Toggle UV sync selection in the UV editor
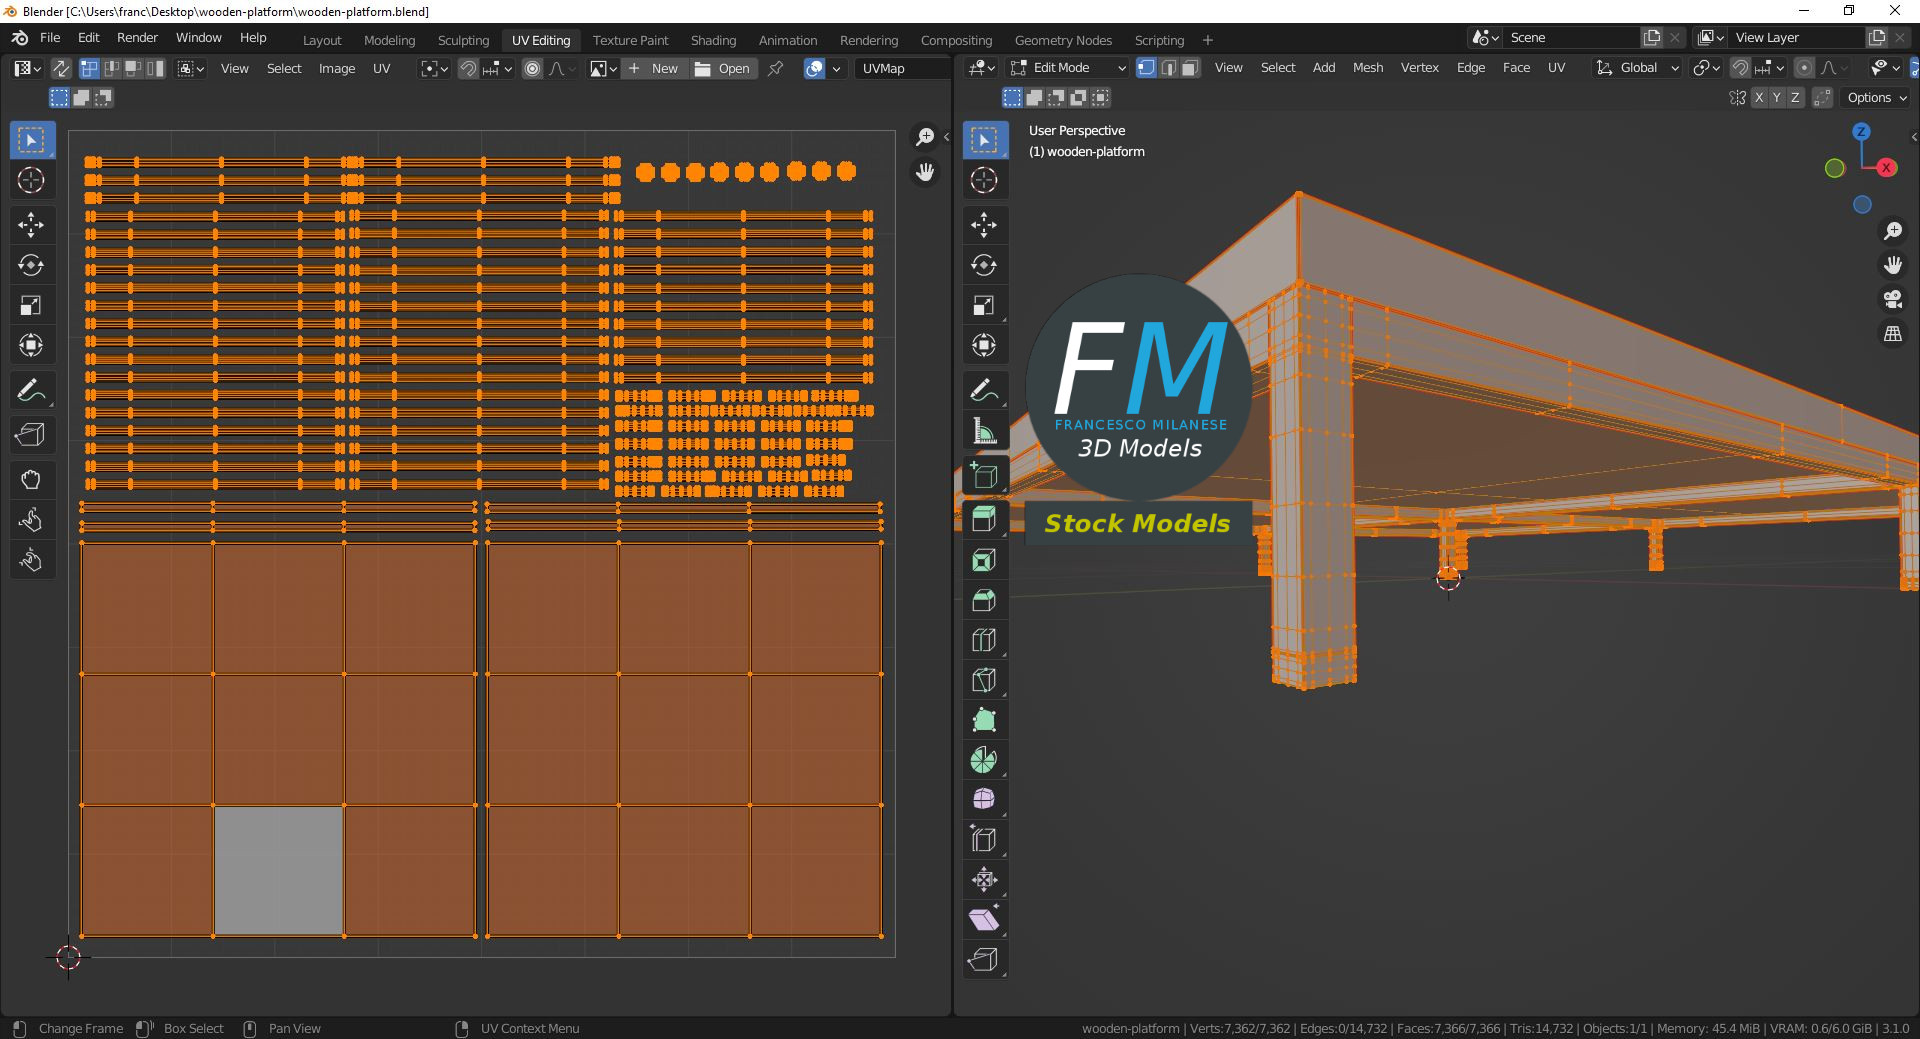This screenshot has width=1920, height=1039. [x=61, y=68]
